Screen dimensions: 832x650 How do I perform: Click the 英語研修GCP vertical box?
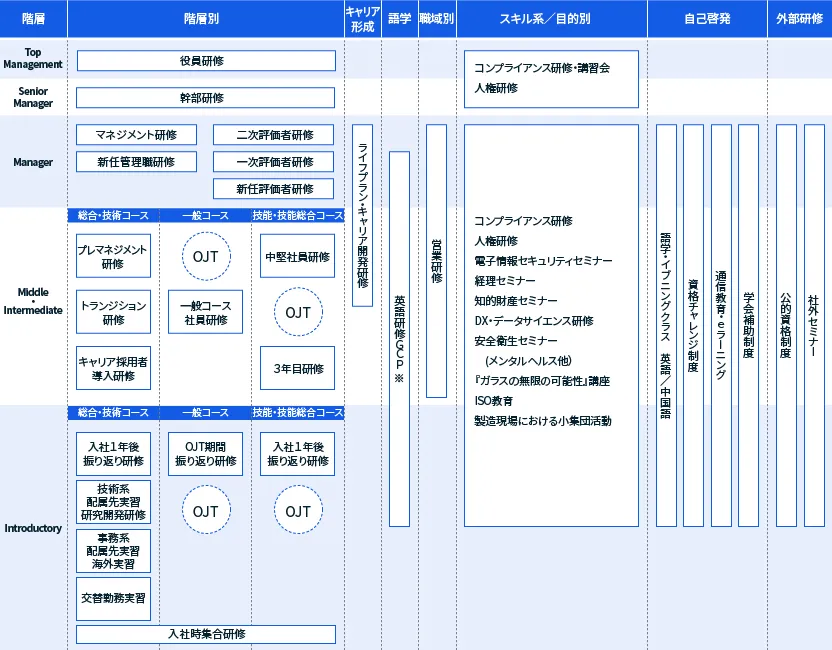tap(399, 339)
